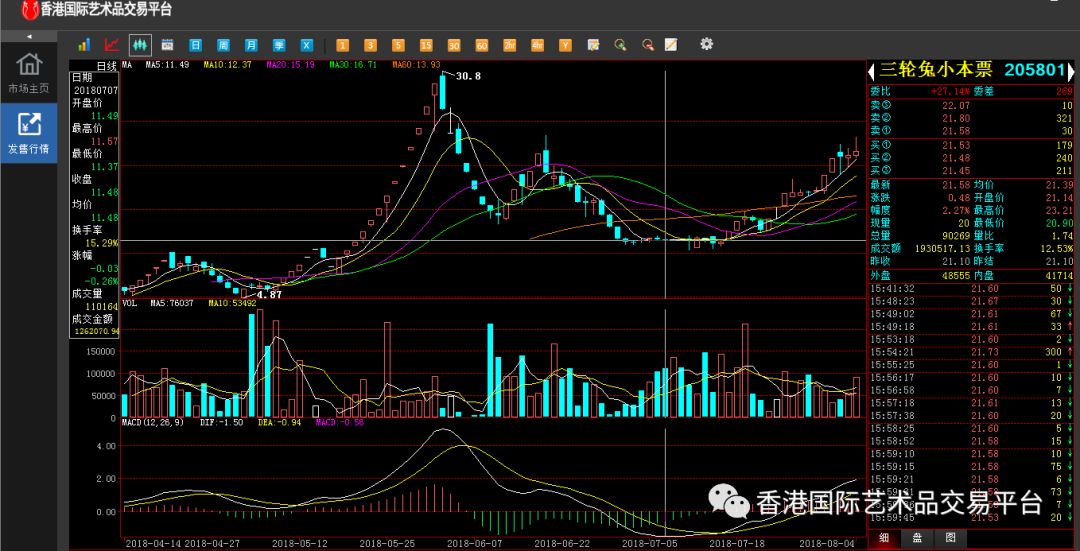This screenshot has height=551, width=1080.
Task: Select the 2hr period button
Action: [x=510, y=45]
